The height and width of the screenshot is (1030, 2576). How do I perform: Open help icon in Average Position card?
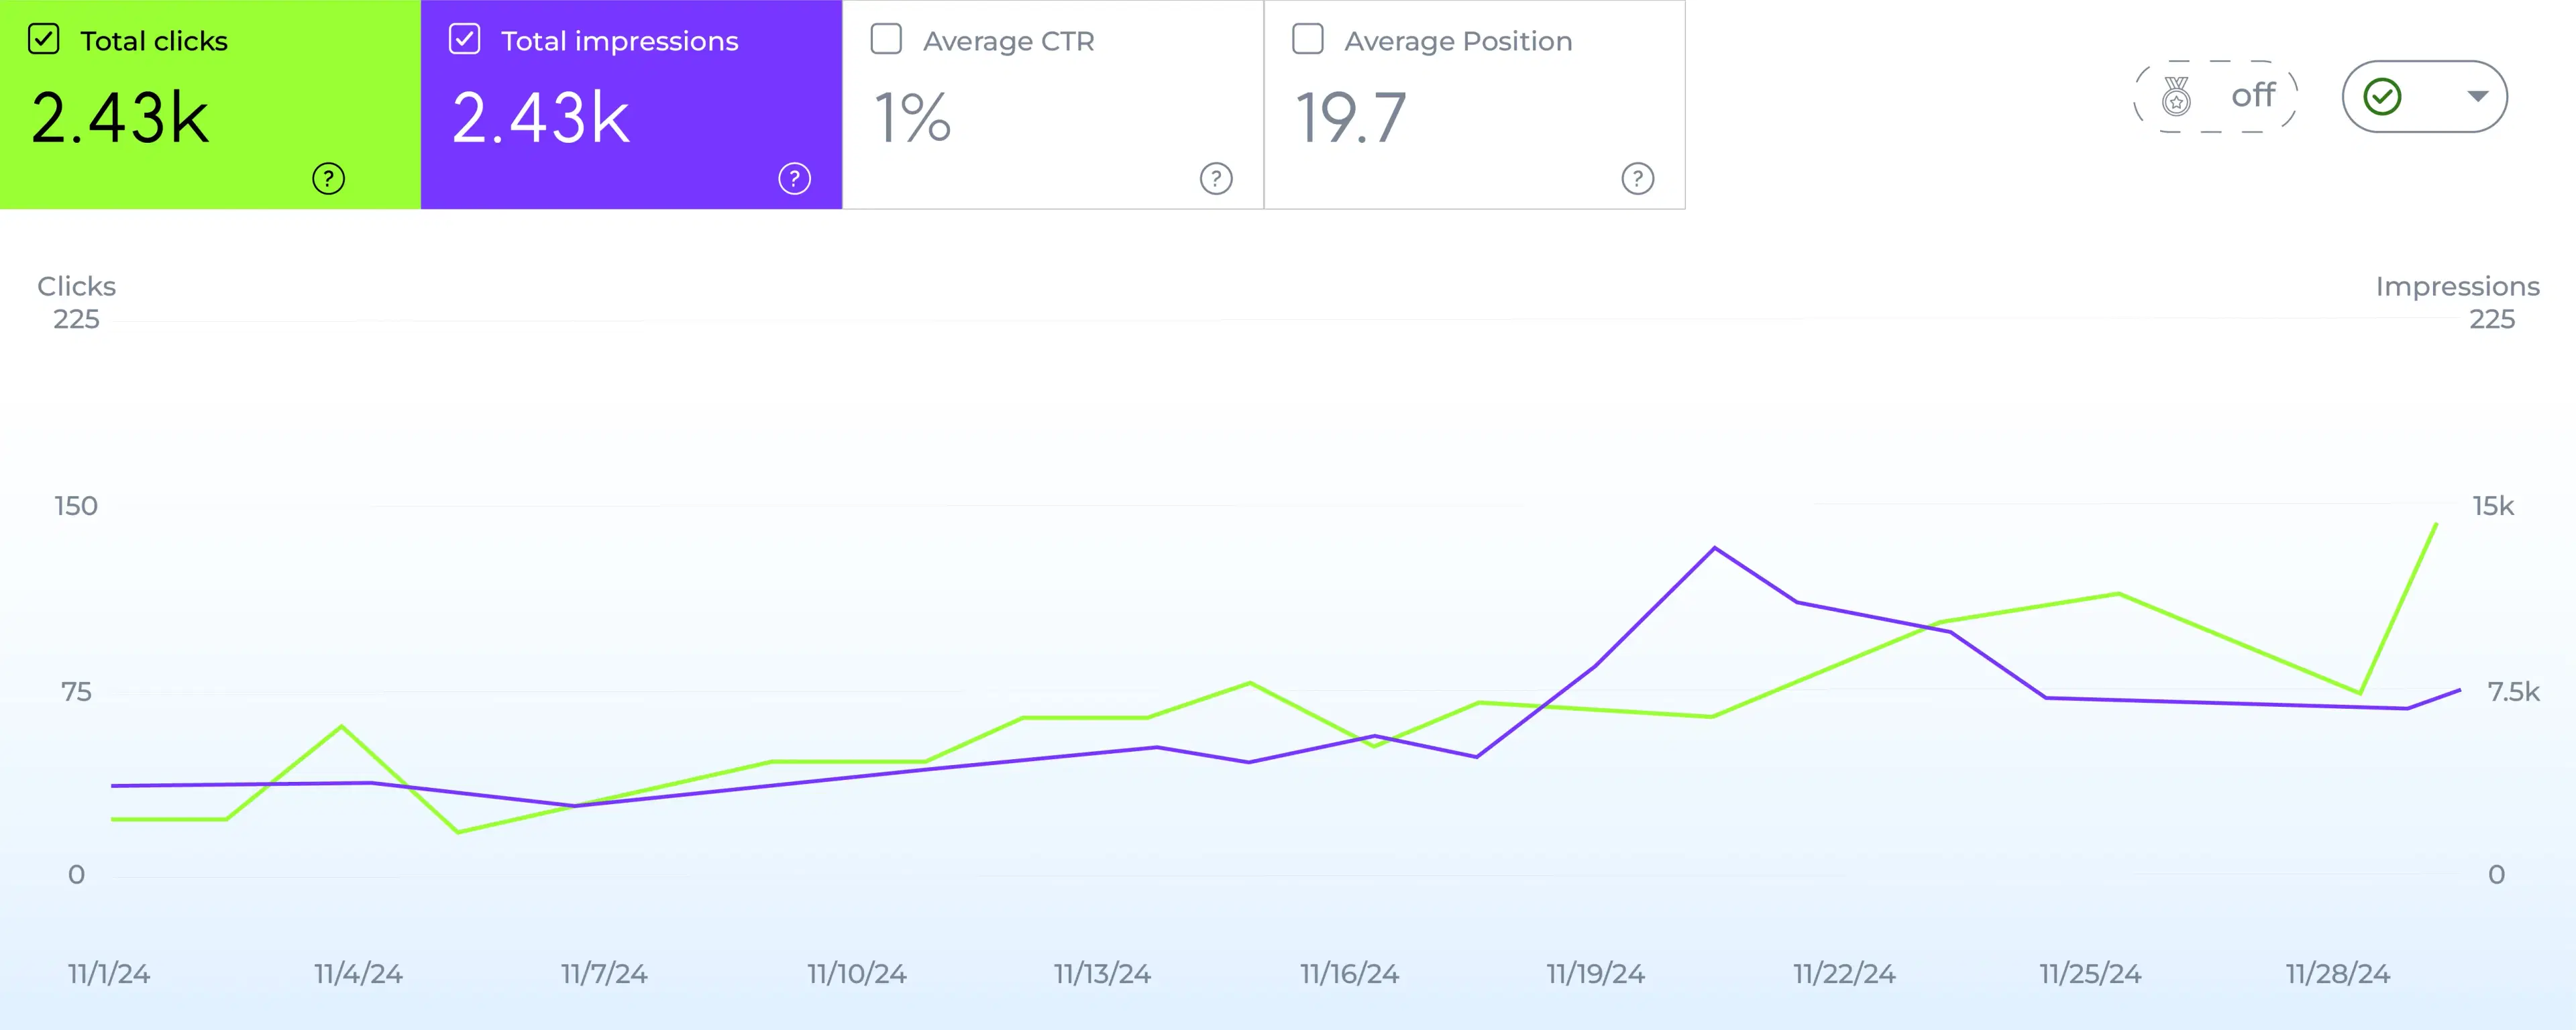click(x=1637, y=179)
